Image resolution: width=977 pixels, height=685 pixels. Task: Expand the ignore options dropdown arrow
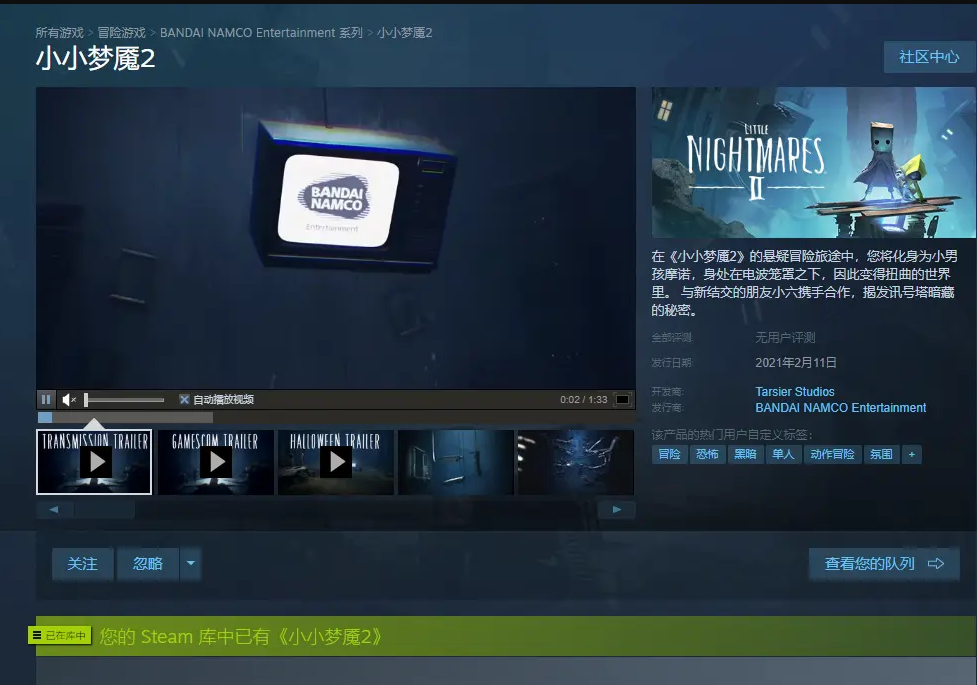(x=191, y=564)
